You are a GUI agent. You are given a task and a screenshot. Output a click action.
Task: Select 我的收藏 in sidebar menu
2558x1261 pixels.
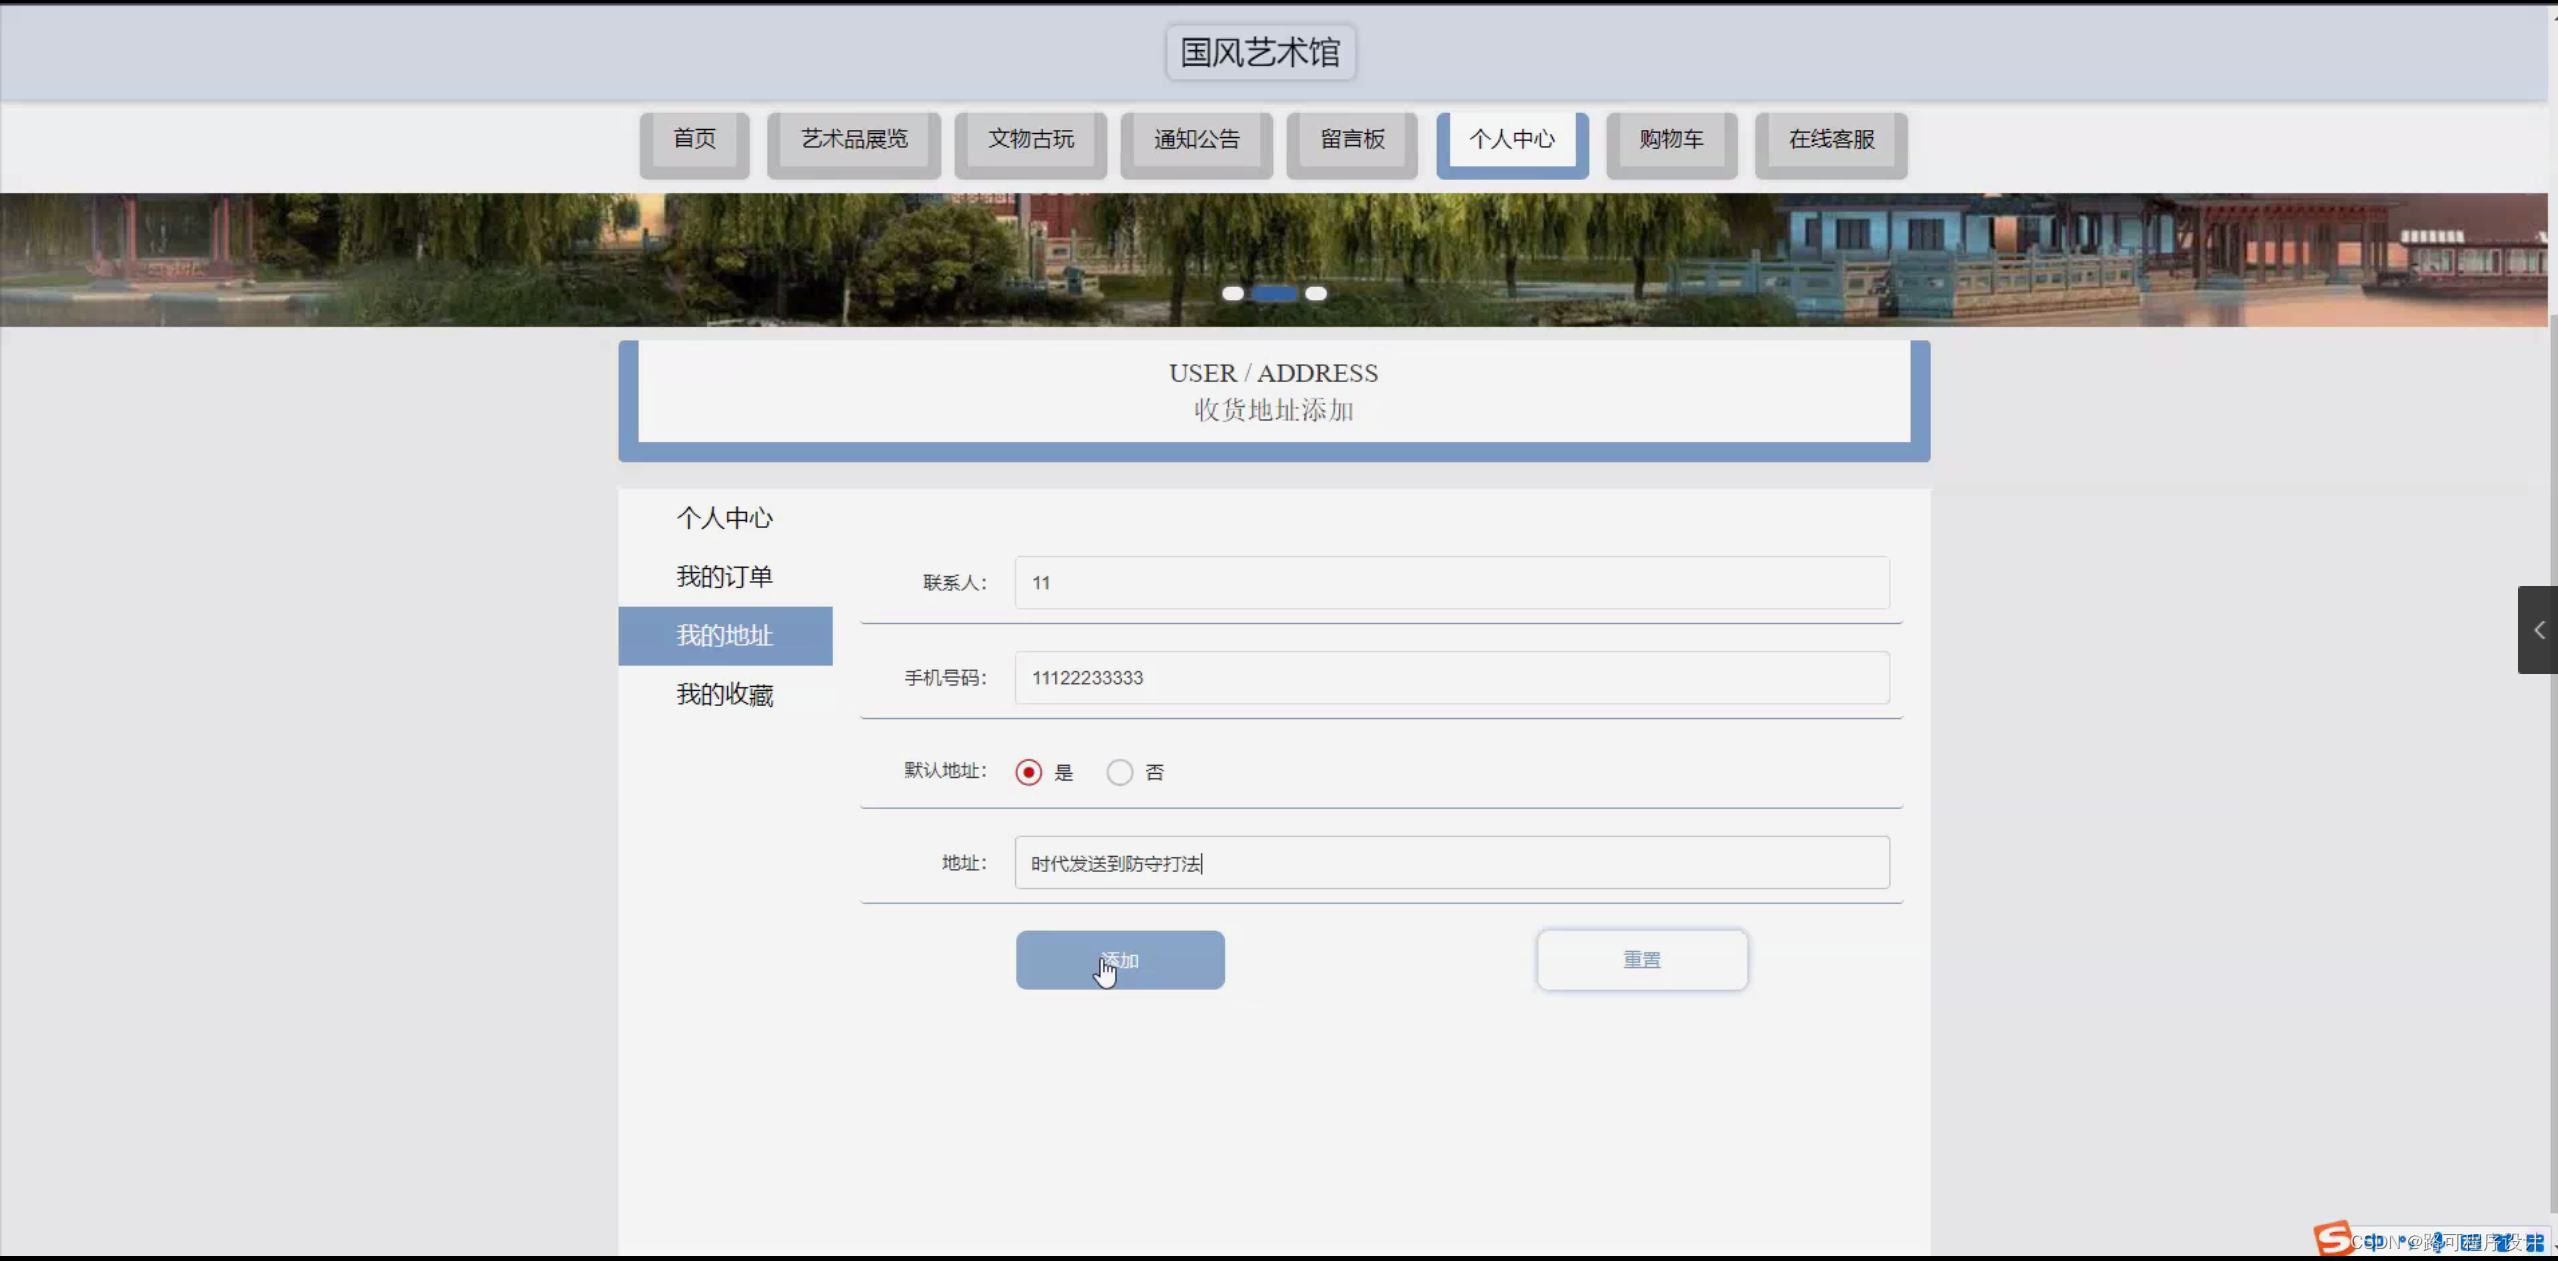[x=725, y=695]
